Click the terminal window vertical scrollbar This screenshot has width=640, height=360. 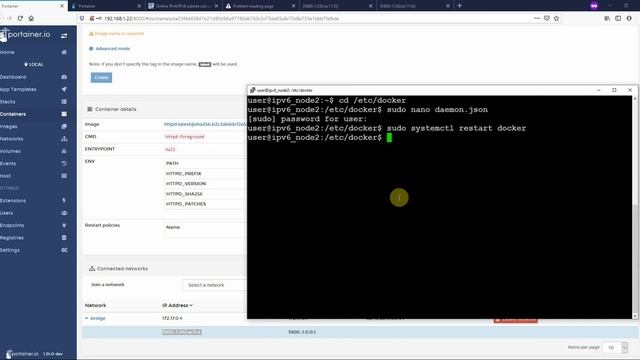pyautogui.click(x=635, y=207)
